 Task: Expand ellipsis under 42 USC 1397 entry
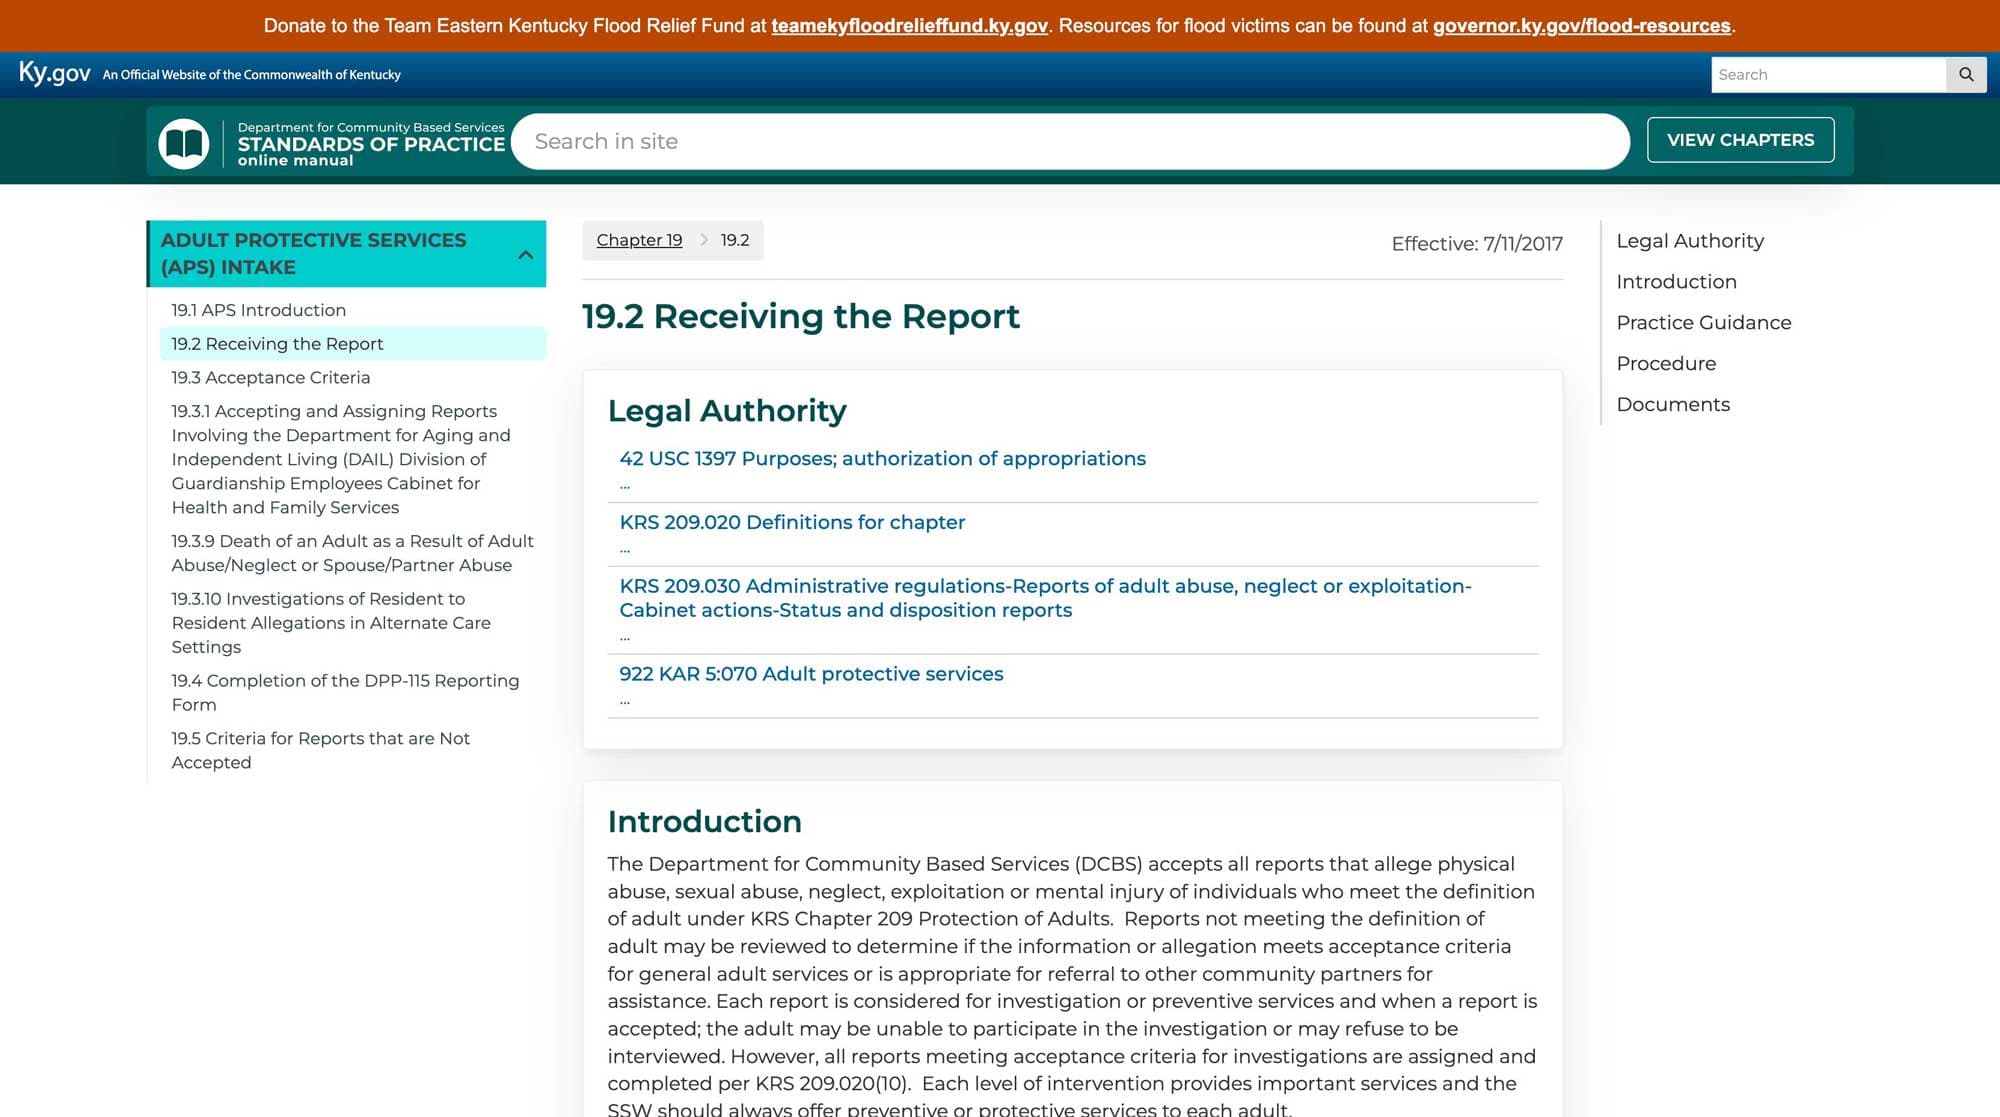(625, 486)
